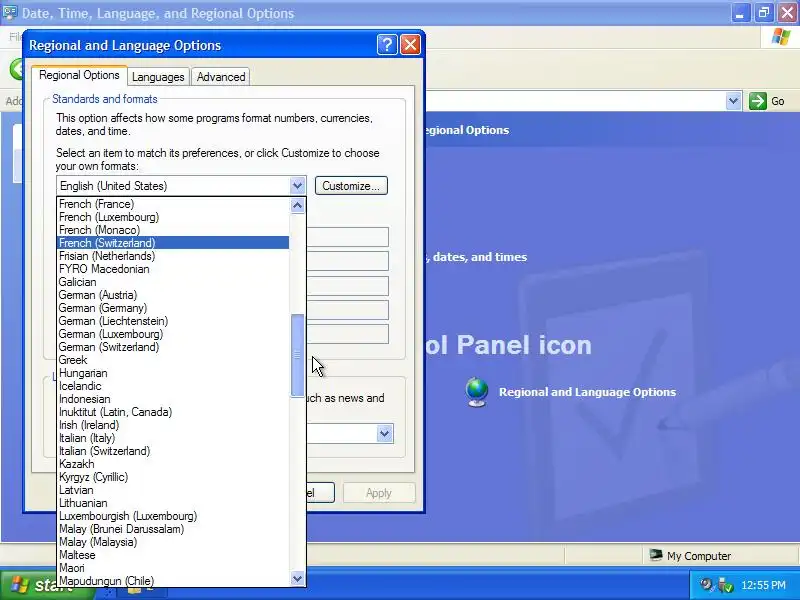
Task: Click the taskbar clock showing 12:55 PM
Action: (x=763, y=585)
